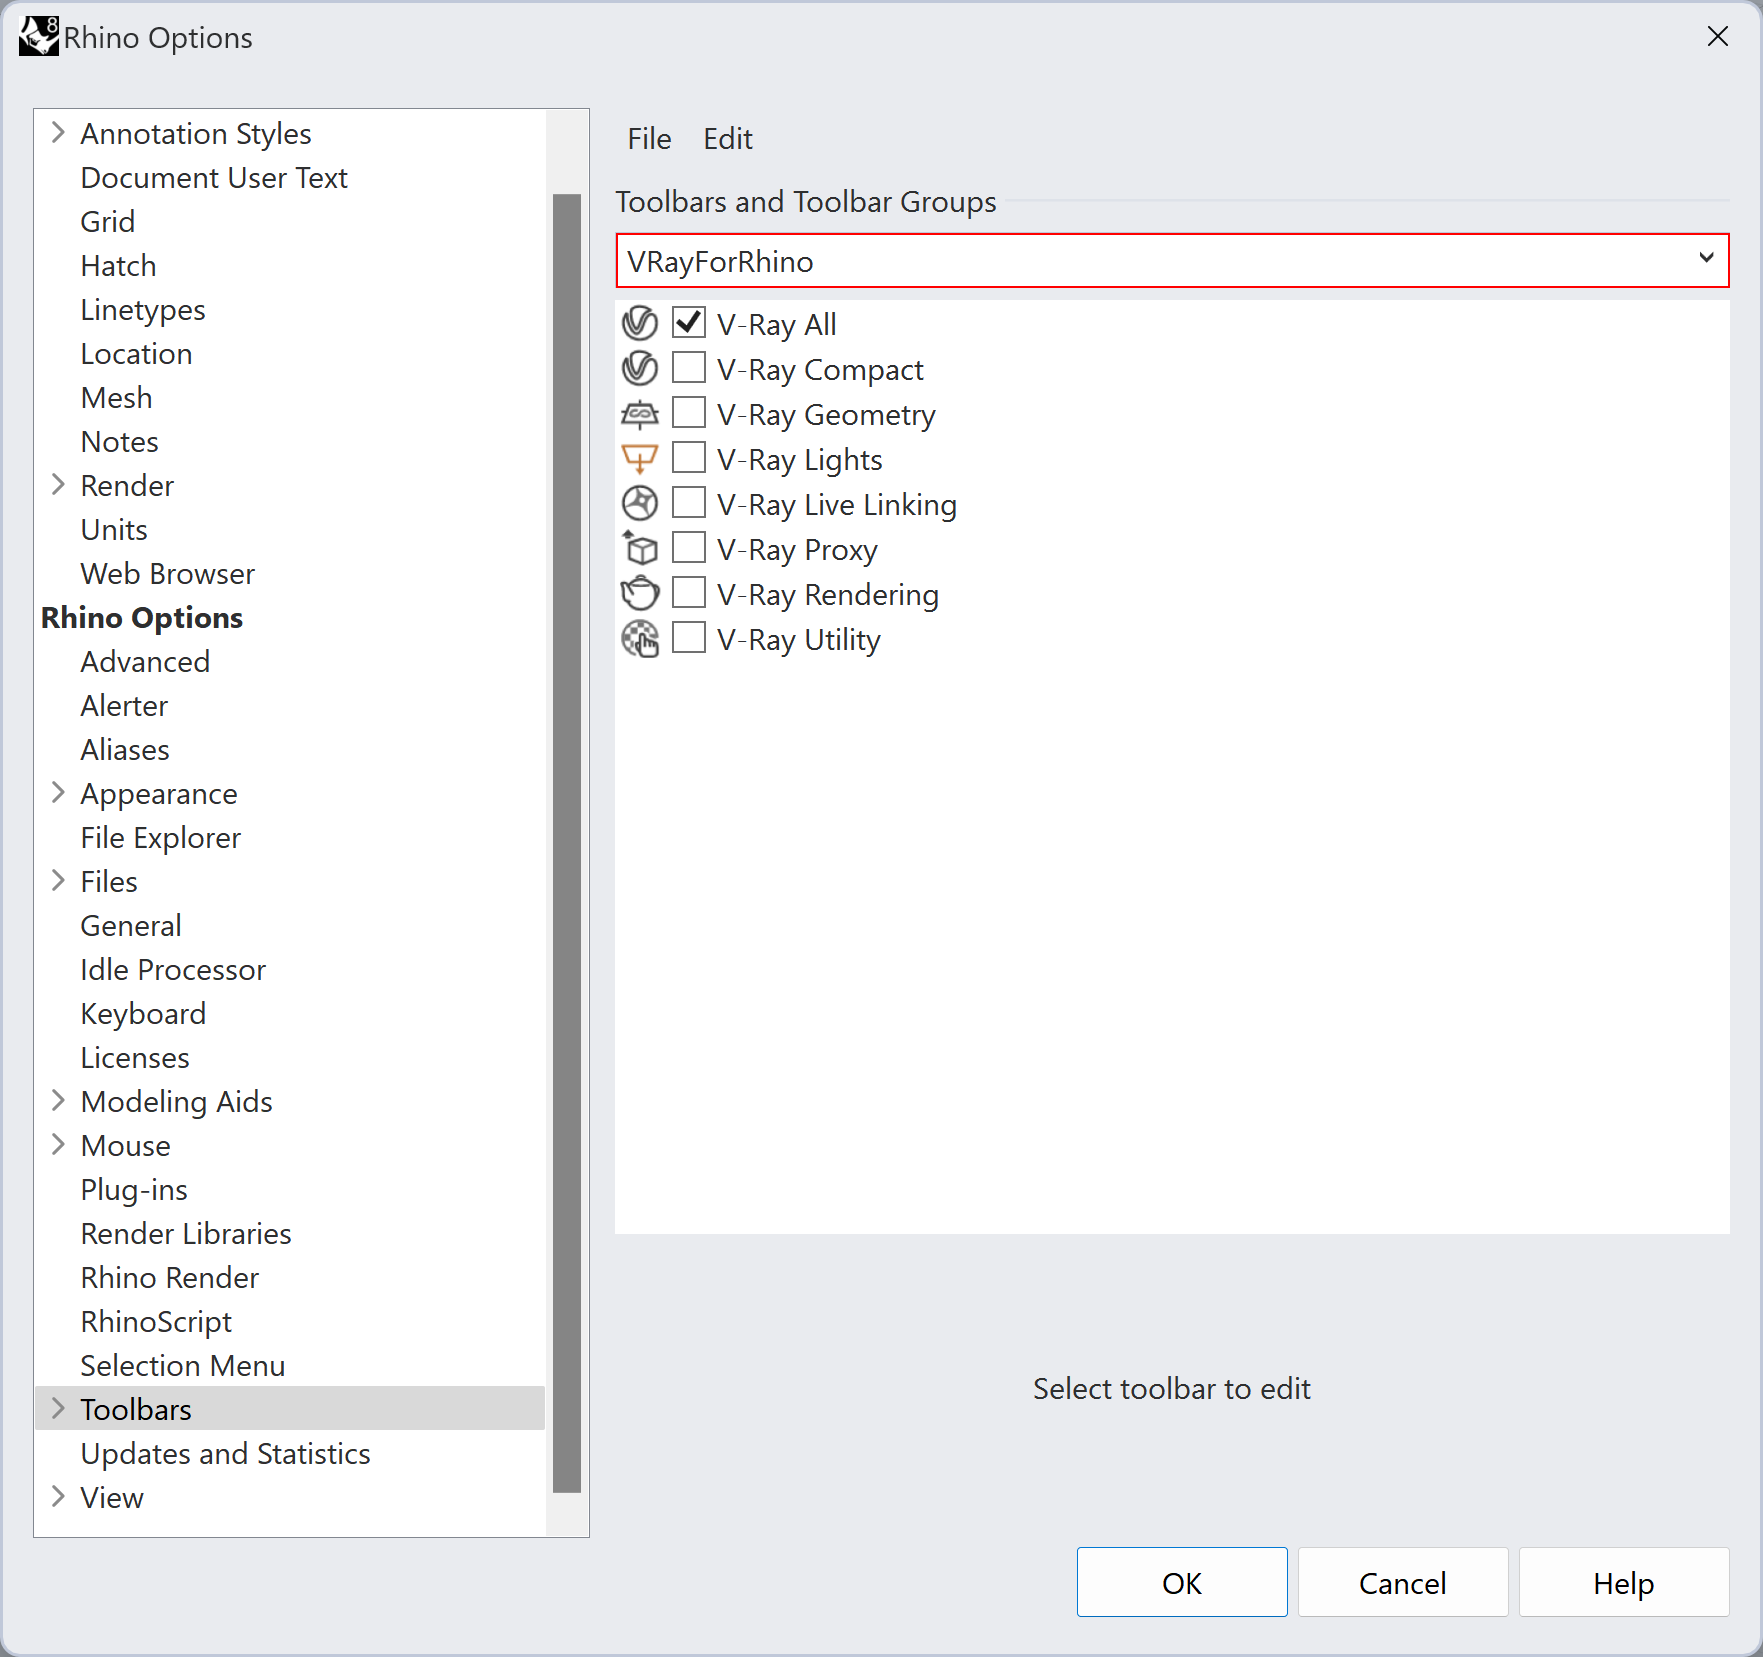Select the Linetypes options page
Image resolution: width=1763 pixels, height=1657 pixels.
pos(143,310)
